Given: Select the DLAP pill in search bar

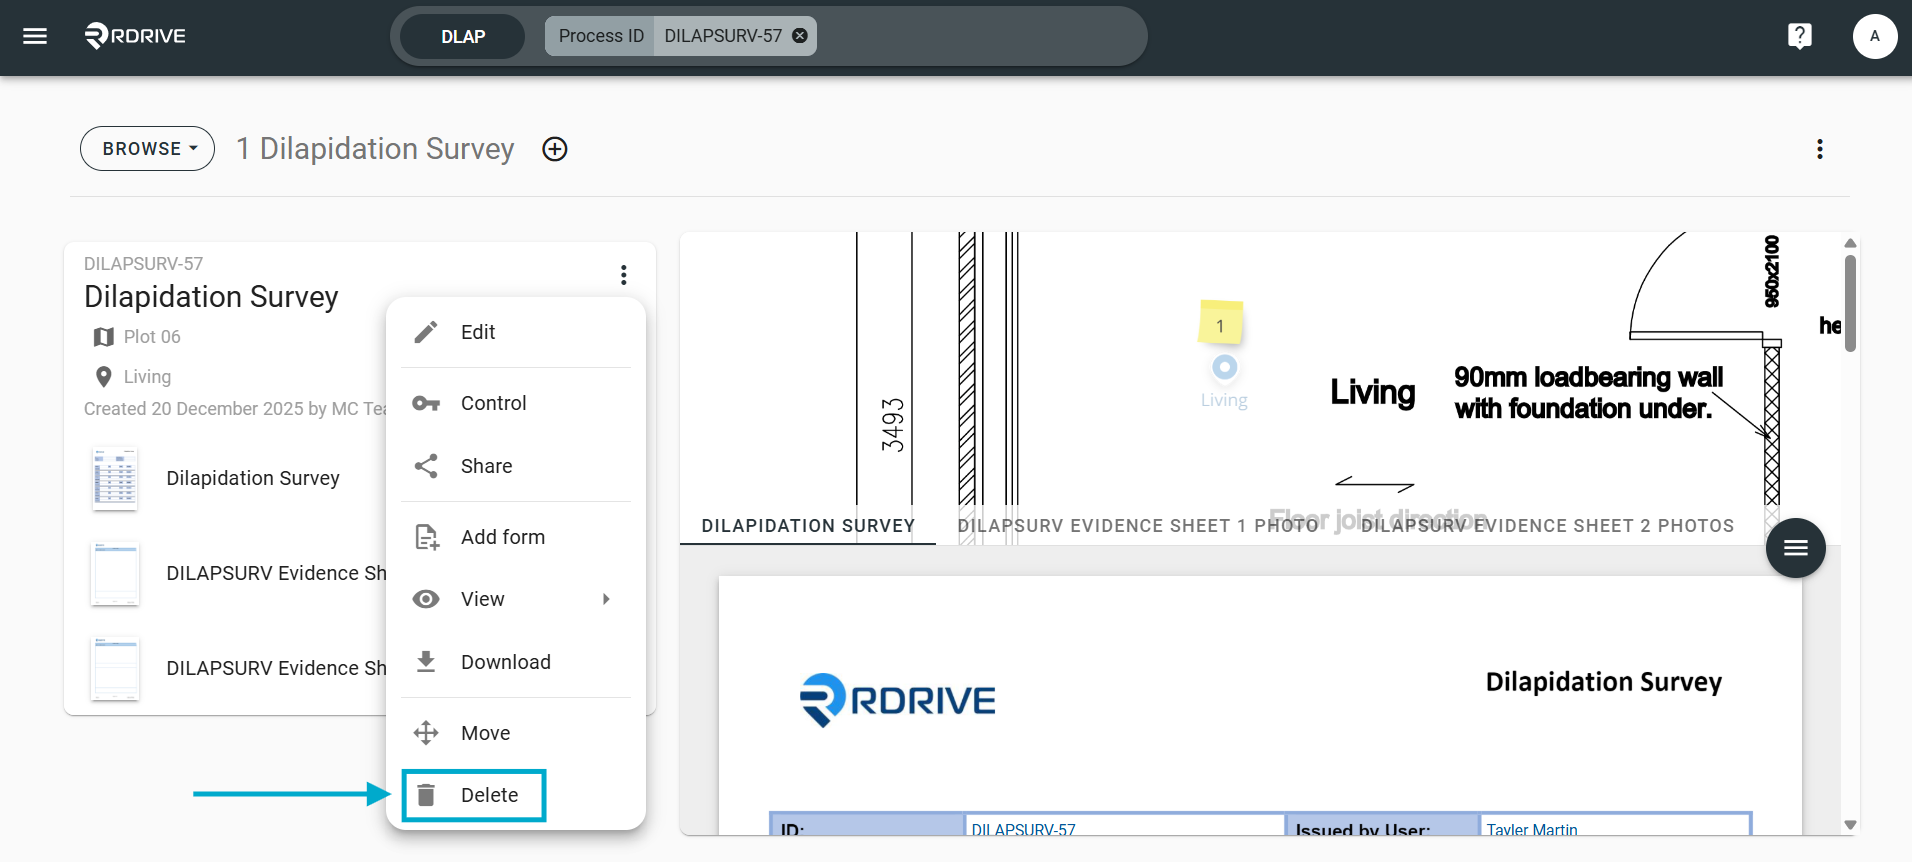Looking at the screenshot, I should pos(463,36).
